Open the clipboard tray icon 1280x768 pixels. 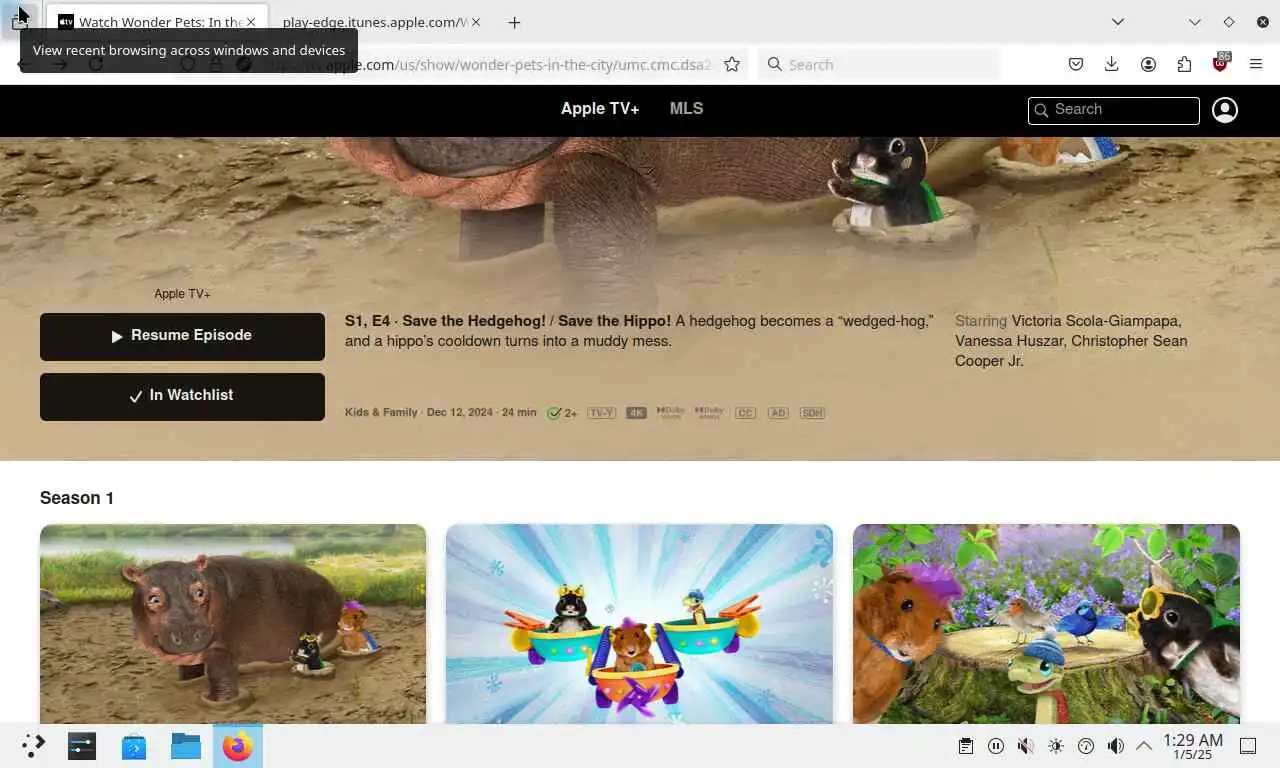coord(965,746)
